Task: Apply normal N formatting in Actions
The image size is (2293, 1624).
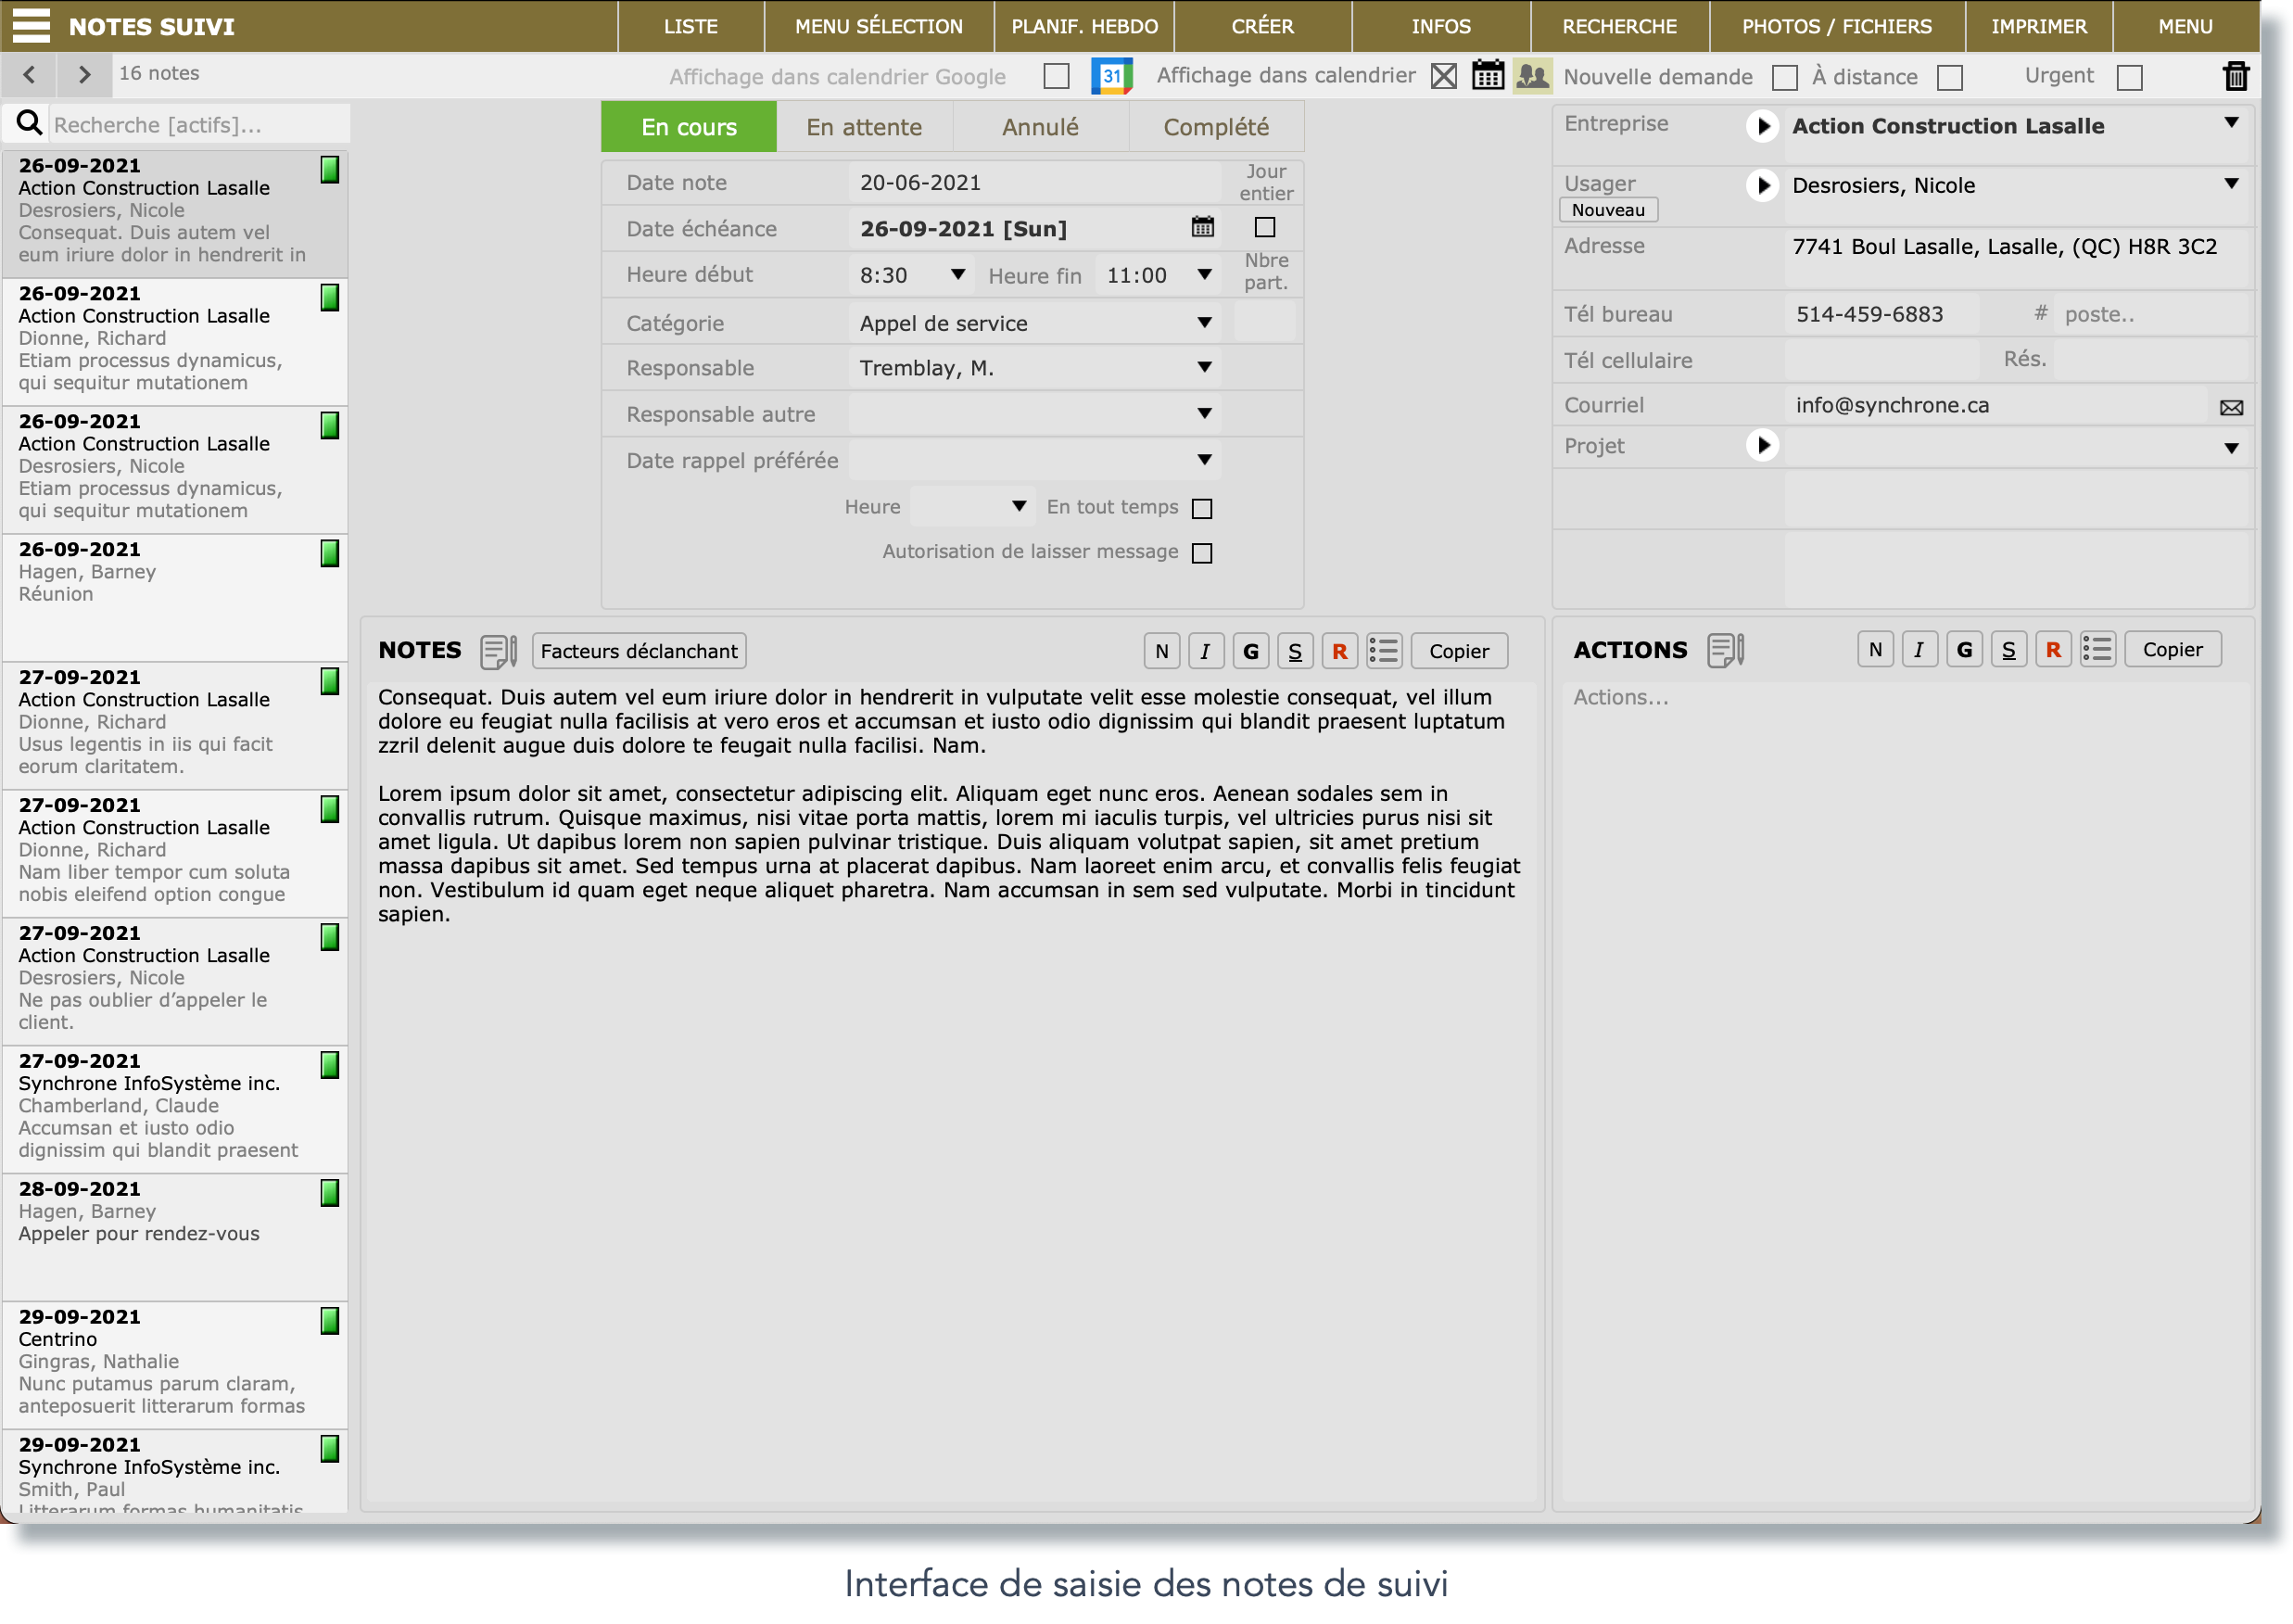Action: click(1875, 649)
